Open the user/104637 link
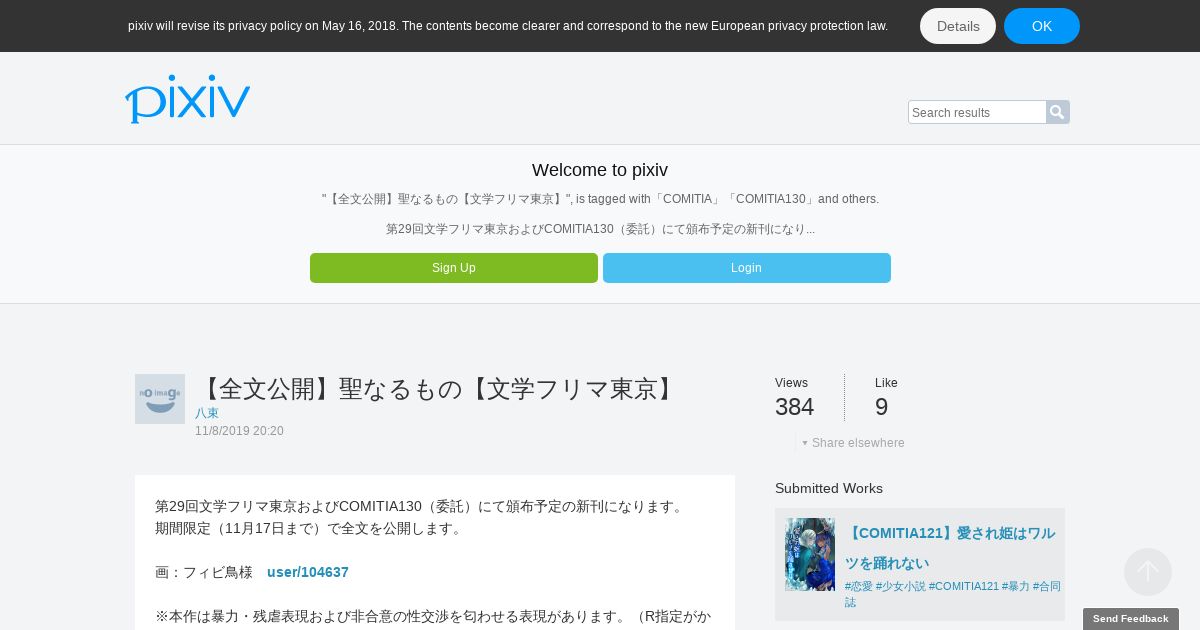 coord(308,572)
